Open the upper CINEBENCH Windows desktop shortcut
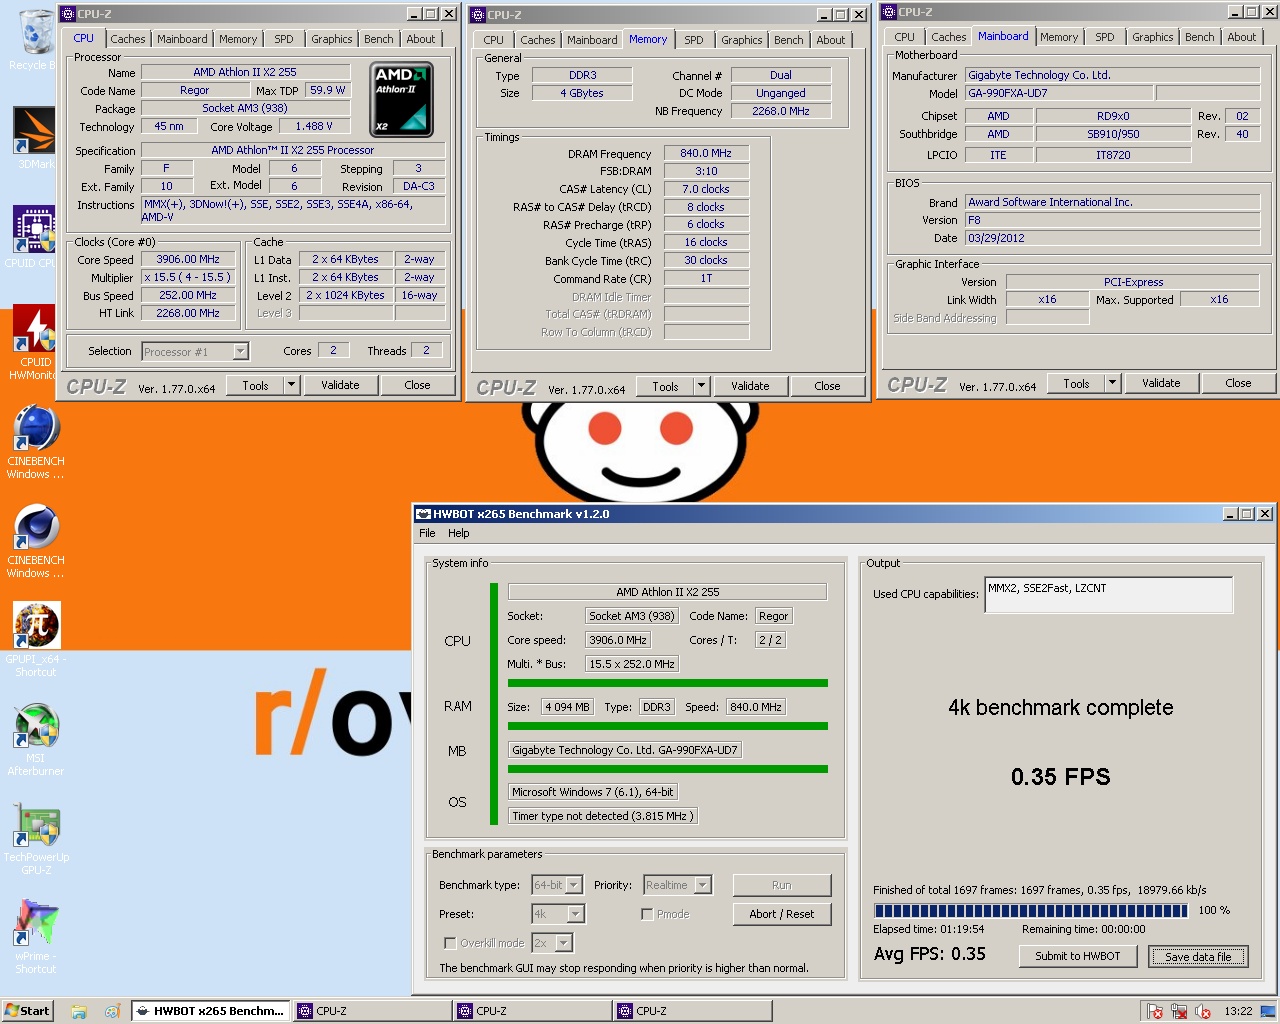Image resolution: width=1280 pixels, height=1024 pixels. pos(36,442)
